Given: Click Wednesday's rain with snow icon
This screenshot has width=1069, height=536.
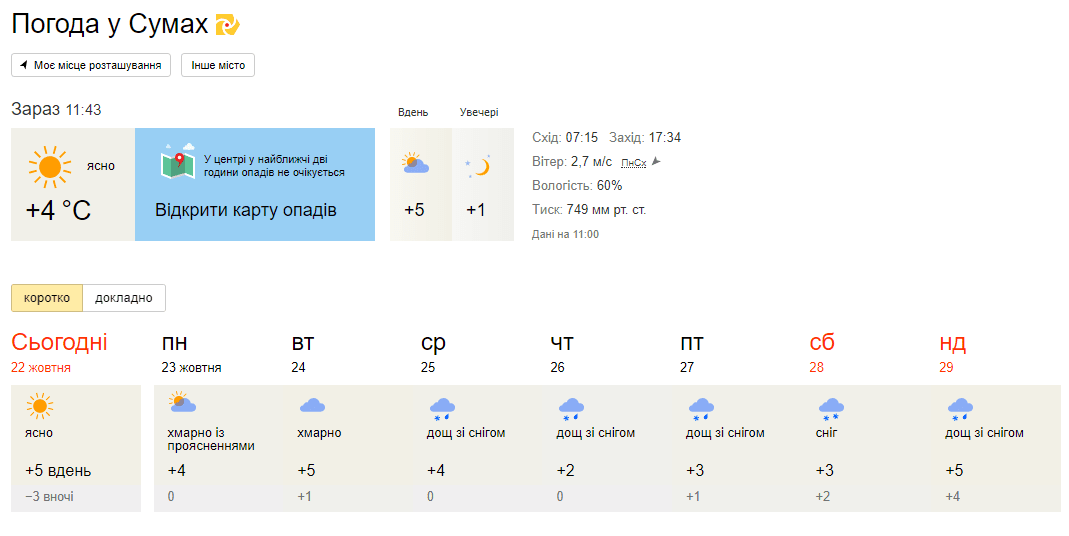Looking at the screenshot, I should click(442, 409).
